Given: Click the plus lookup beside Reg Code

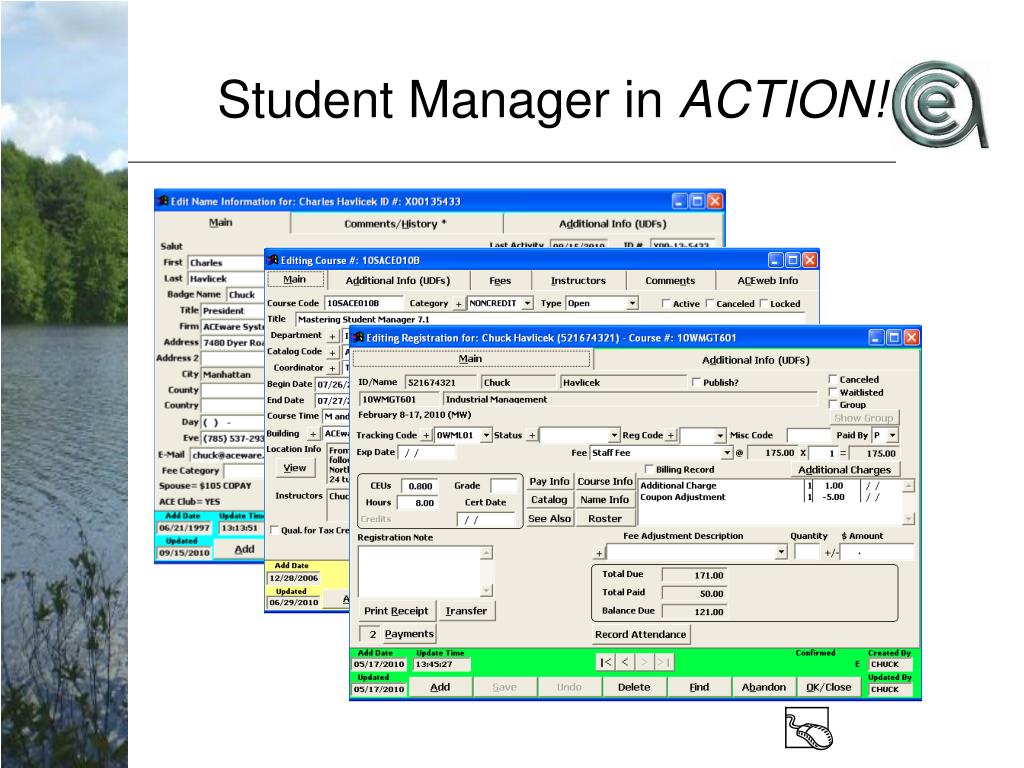Looking at the screenshot, I should [x=671, y=436].
